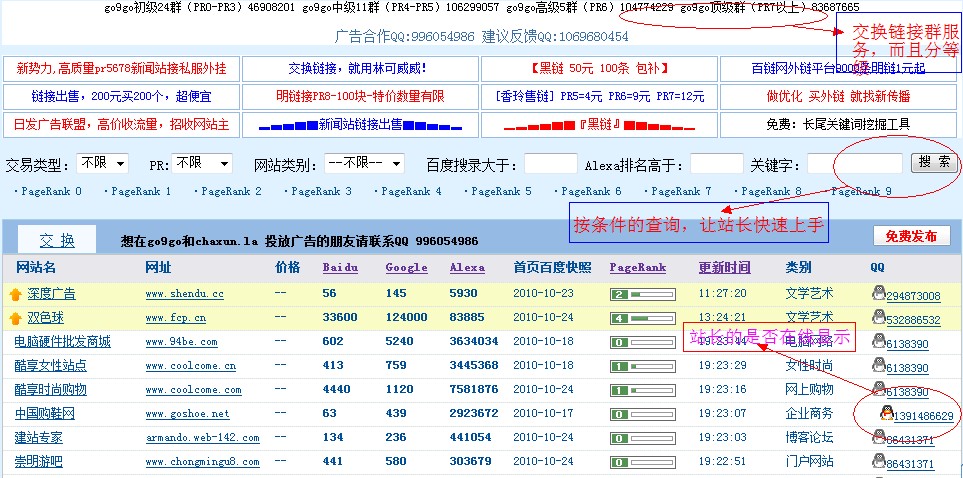Click the QQ penguin icon for 建站专家
963x478 pixels.
pyautogui.click(x=878, y=437)
